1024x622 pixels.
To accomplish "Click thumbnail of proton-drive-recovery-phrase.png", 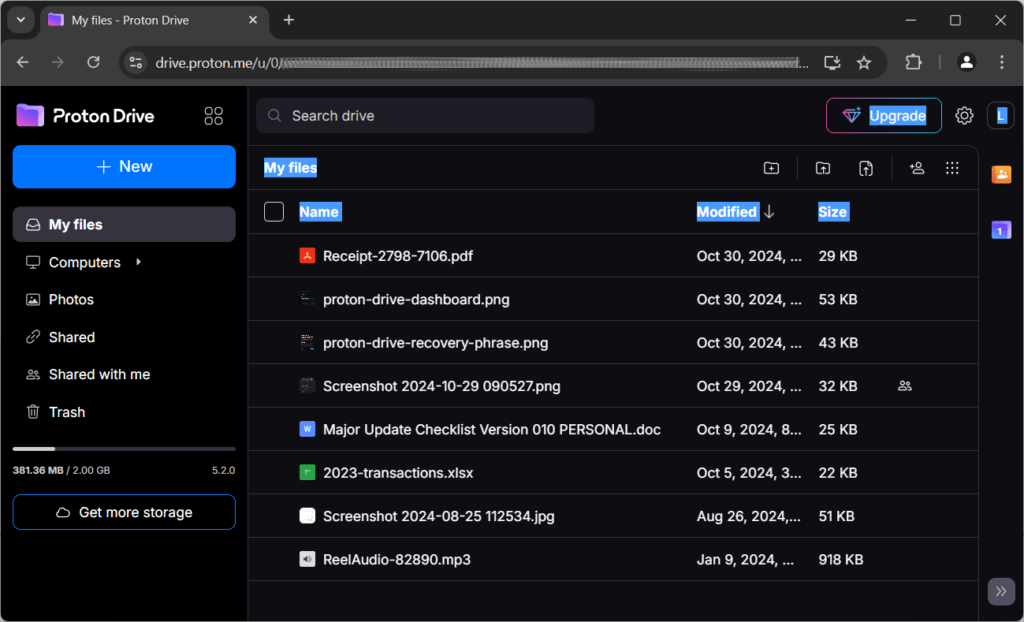I will [307, 342].
